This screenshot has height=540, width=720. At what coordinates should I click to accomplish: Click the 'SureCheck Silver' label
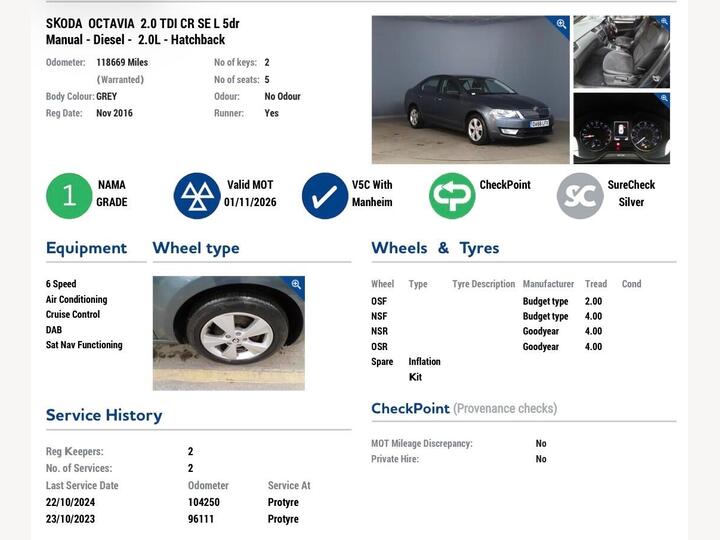click(631, 193)
